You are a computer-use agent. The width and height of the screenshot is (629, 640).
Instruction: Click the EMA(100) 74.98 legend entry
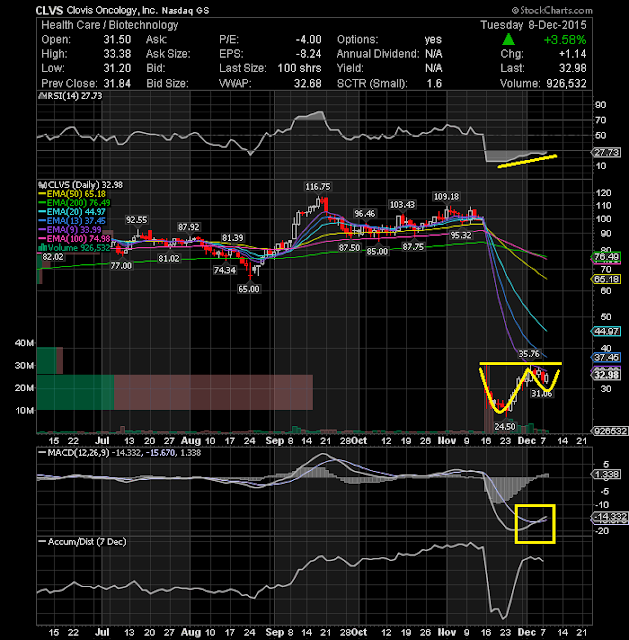click(x=75, y=239)
